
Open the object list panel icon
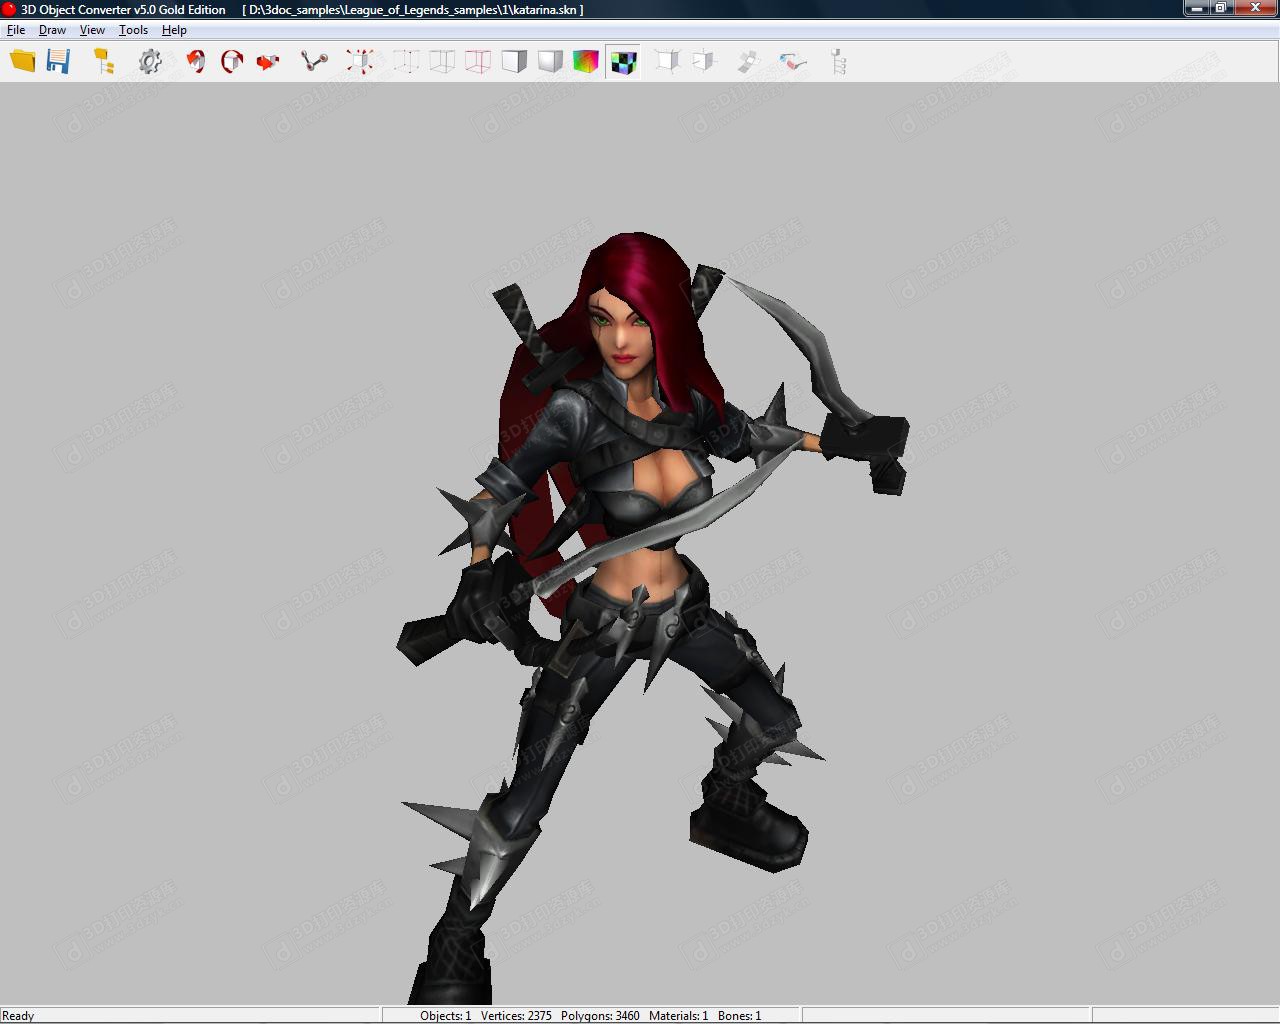coord(840,61)
